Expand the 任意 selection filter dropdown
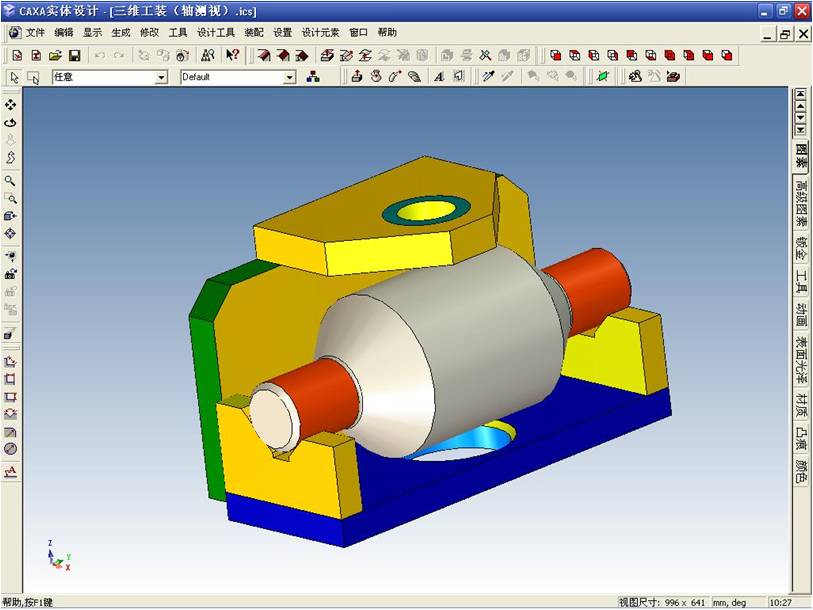The image size is (813, 610). [161, 77]
